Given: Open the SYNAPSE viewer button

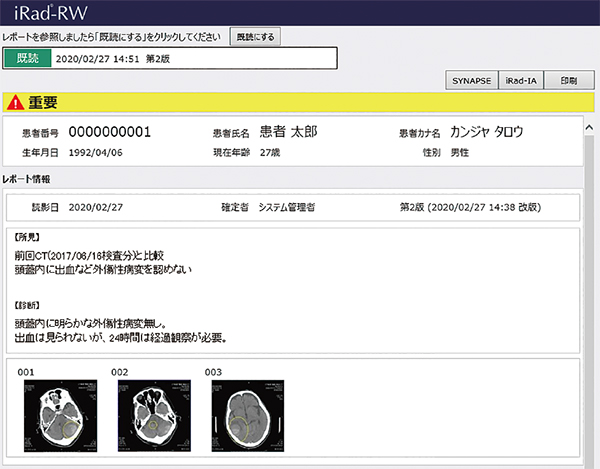Looking at the screenshot, I should [470, 81].
